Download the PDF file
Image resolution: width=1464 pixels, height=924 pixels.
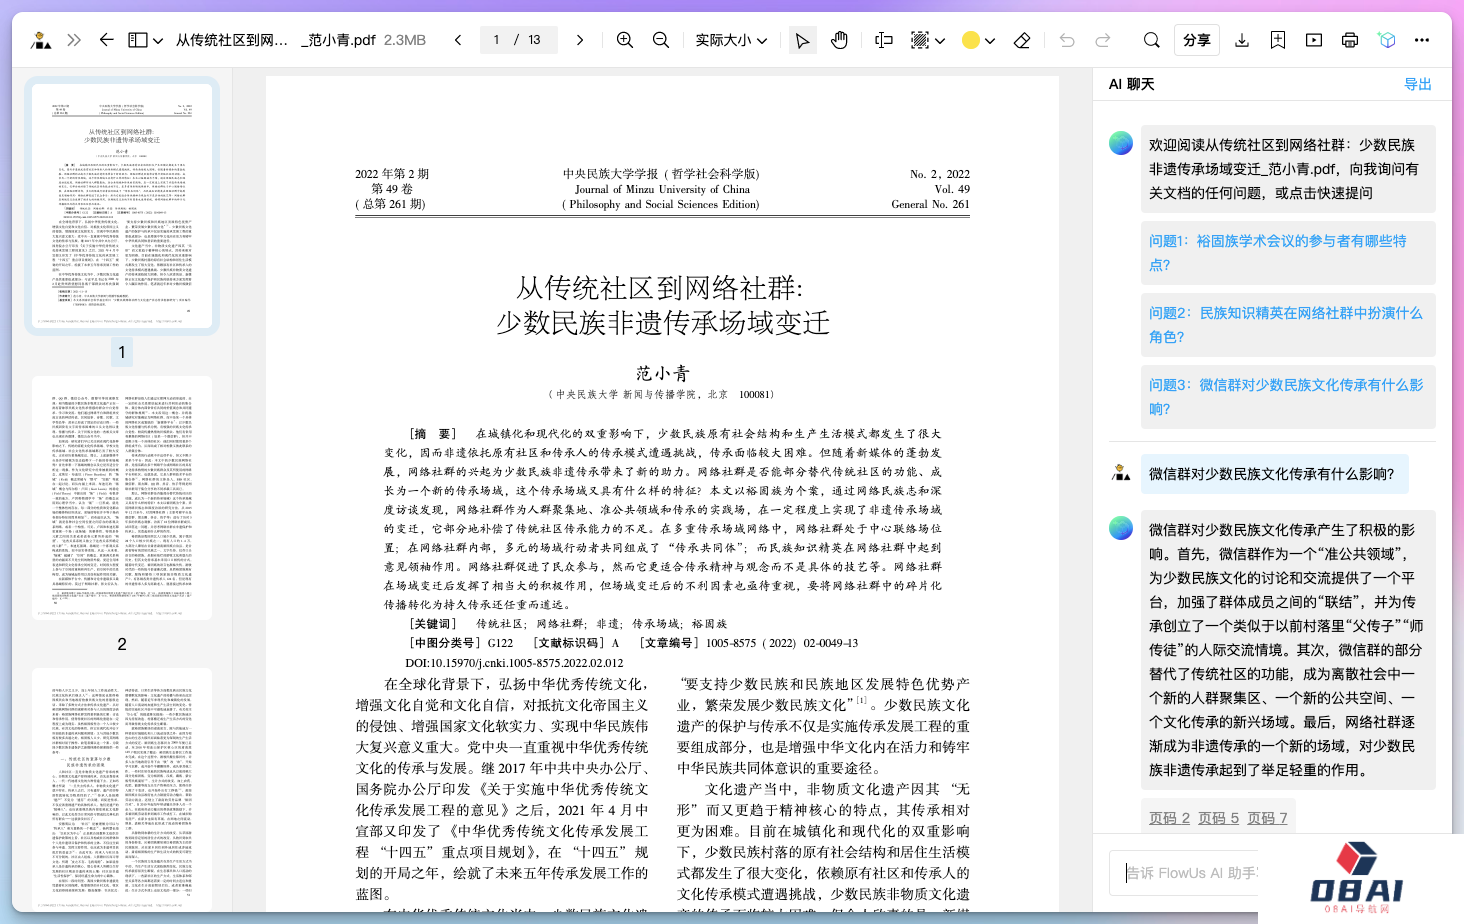coord(1242,40)
